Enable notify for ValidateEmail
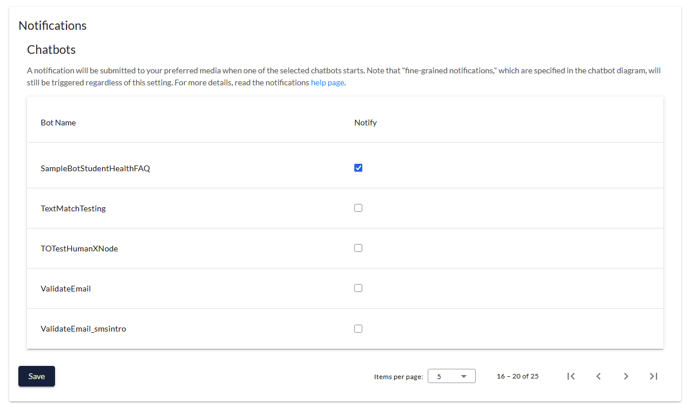The height and width of the screenshot is (410, 688). point(358,288)
